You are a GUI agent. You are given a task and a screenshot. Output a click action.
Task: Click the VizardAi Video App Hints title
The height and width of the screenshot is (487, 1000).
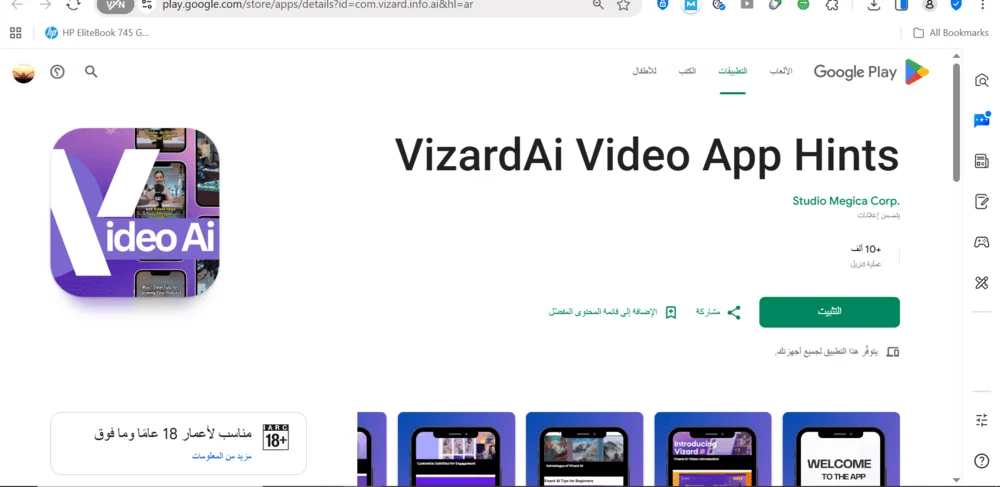point(647,155)
